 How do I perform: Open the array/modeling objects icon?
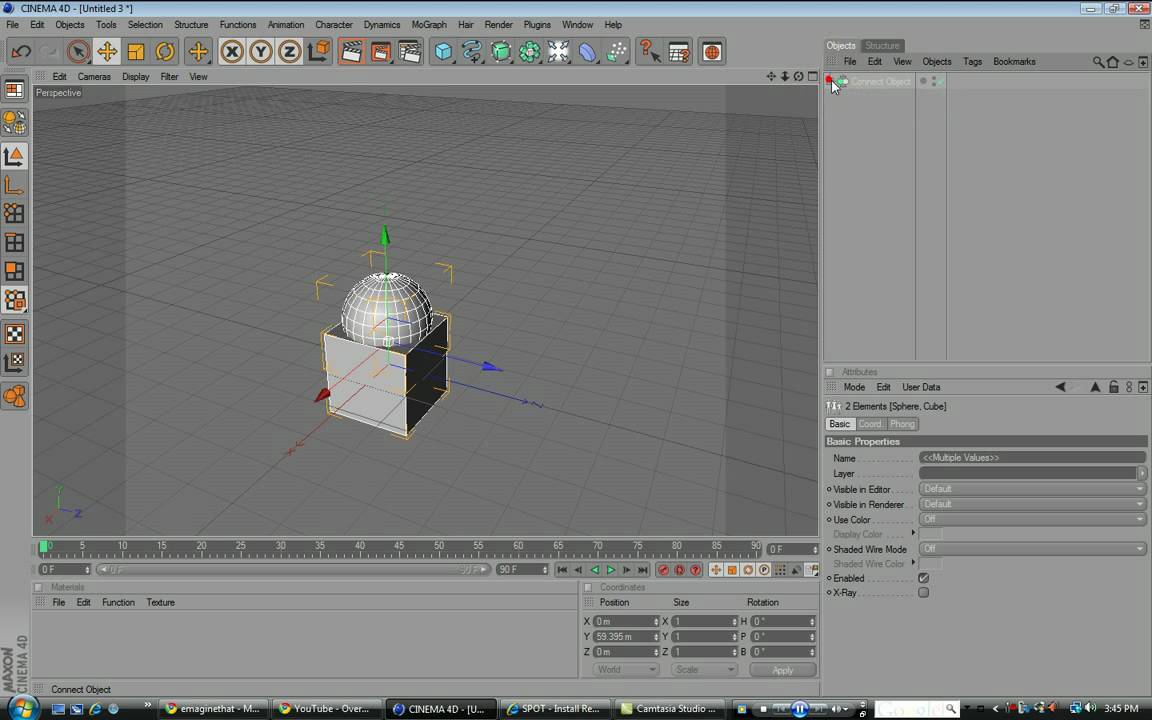coord(530,51)
